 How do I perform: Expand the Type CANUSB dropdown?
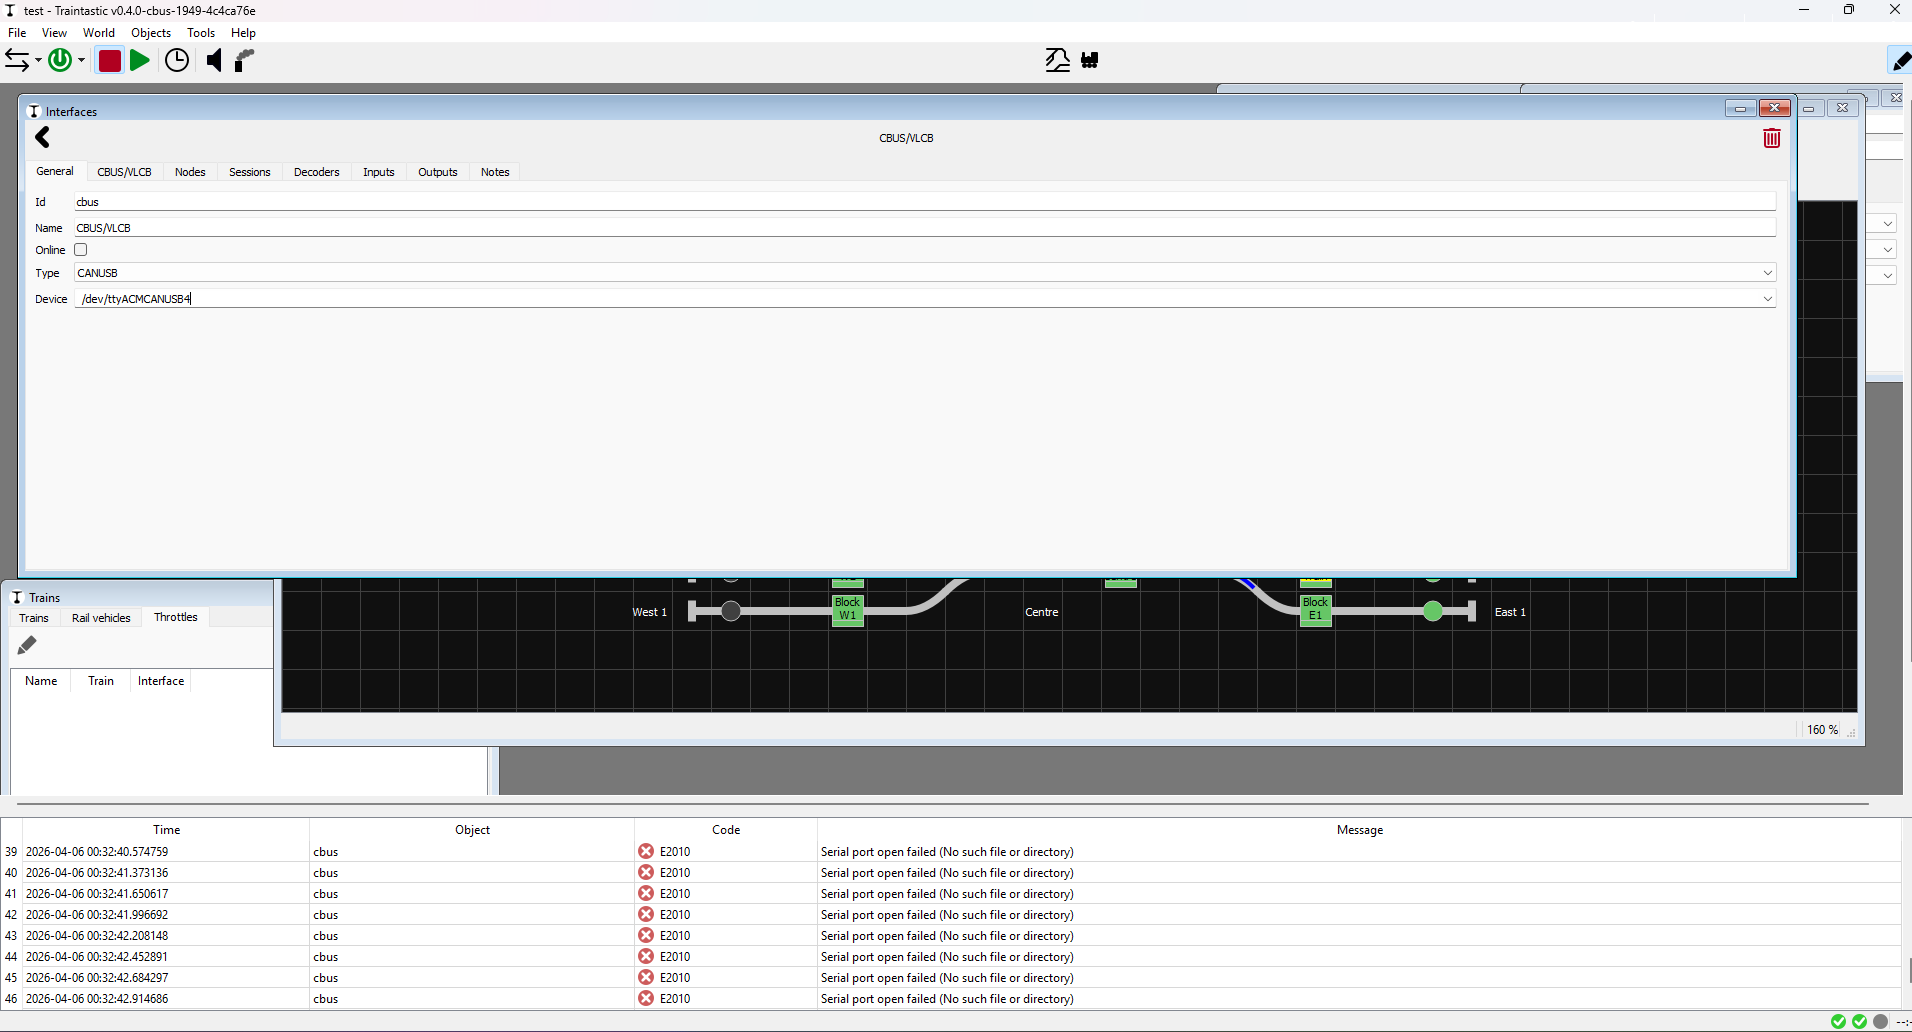[1767, 273]
